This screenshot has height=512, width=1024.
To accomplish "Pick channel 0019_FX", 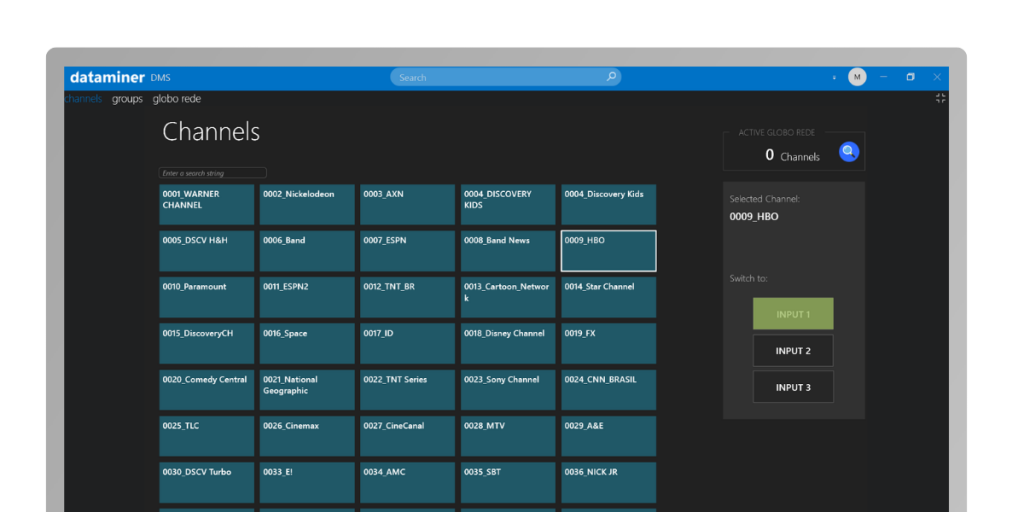I will point(609,344).
